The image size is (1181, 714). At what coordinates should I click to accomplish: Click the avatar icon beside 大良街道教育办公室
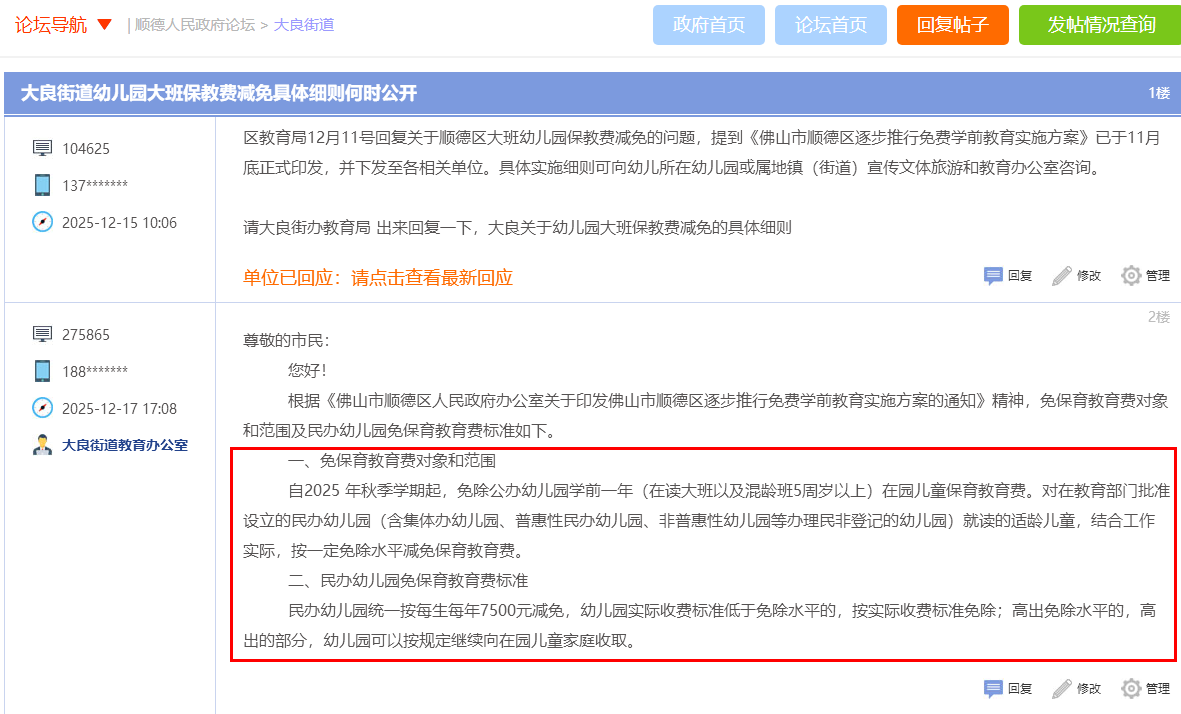point(41,445)
